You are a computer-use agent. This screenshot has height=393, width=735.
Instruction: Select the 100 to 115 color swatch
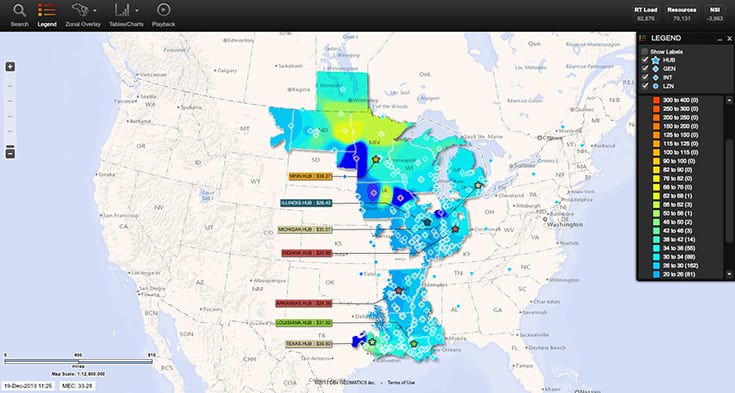tap(656, 152)
